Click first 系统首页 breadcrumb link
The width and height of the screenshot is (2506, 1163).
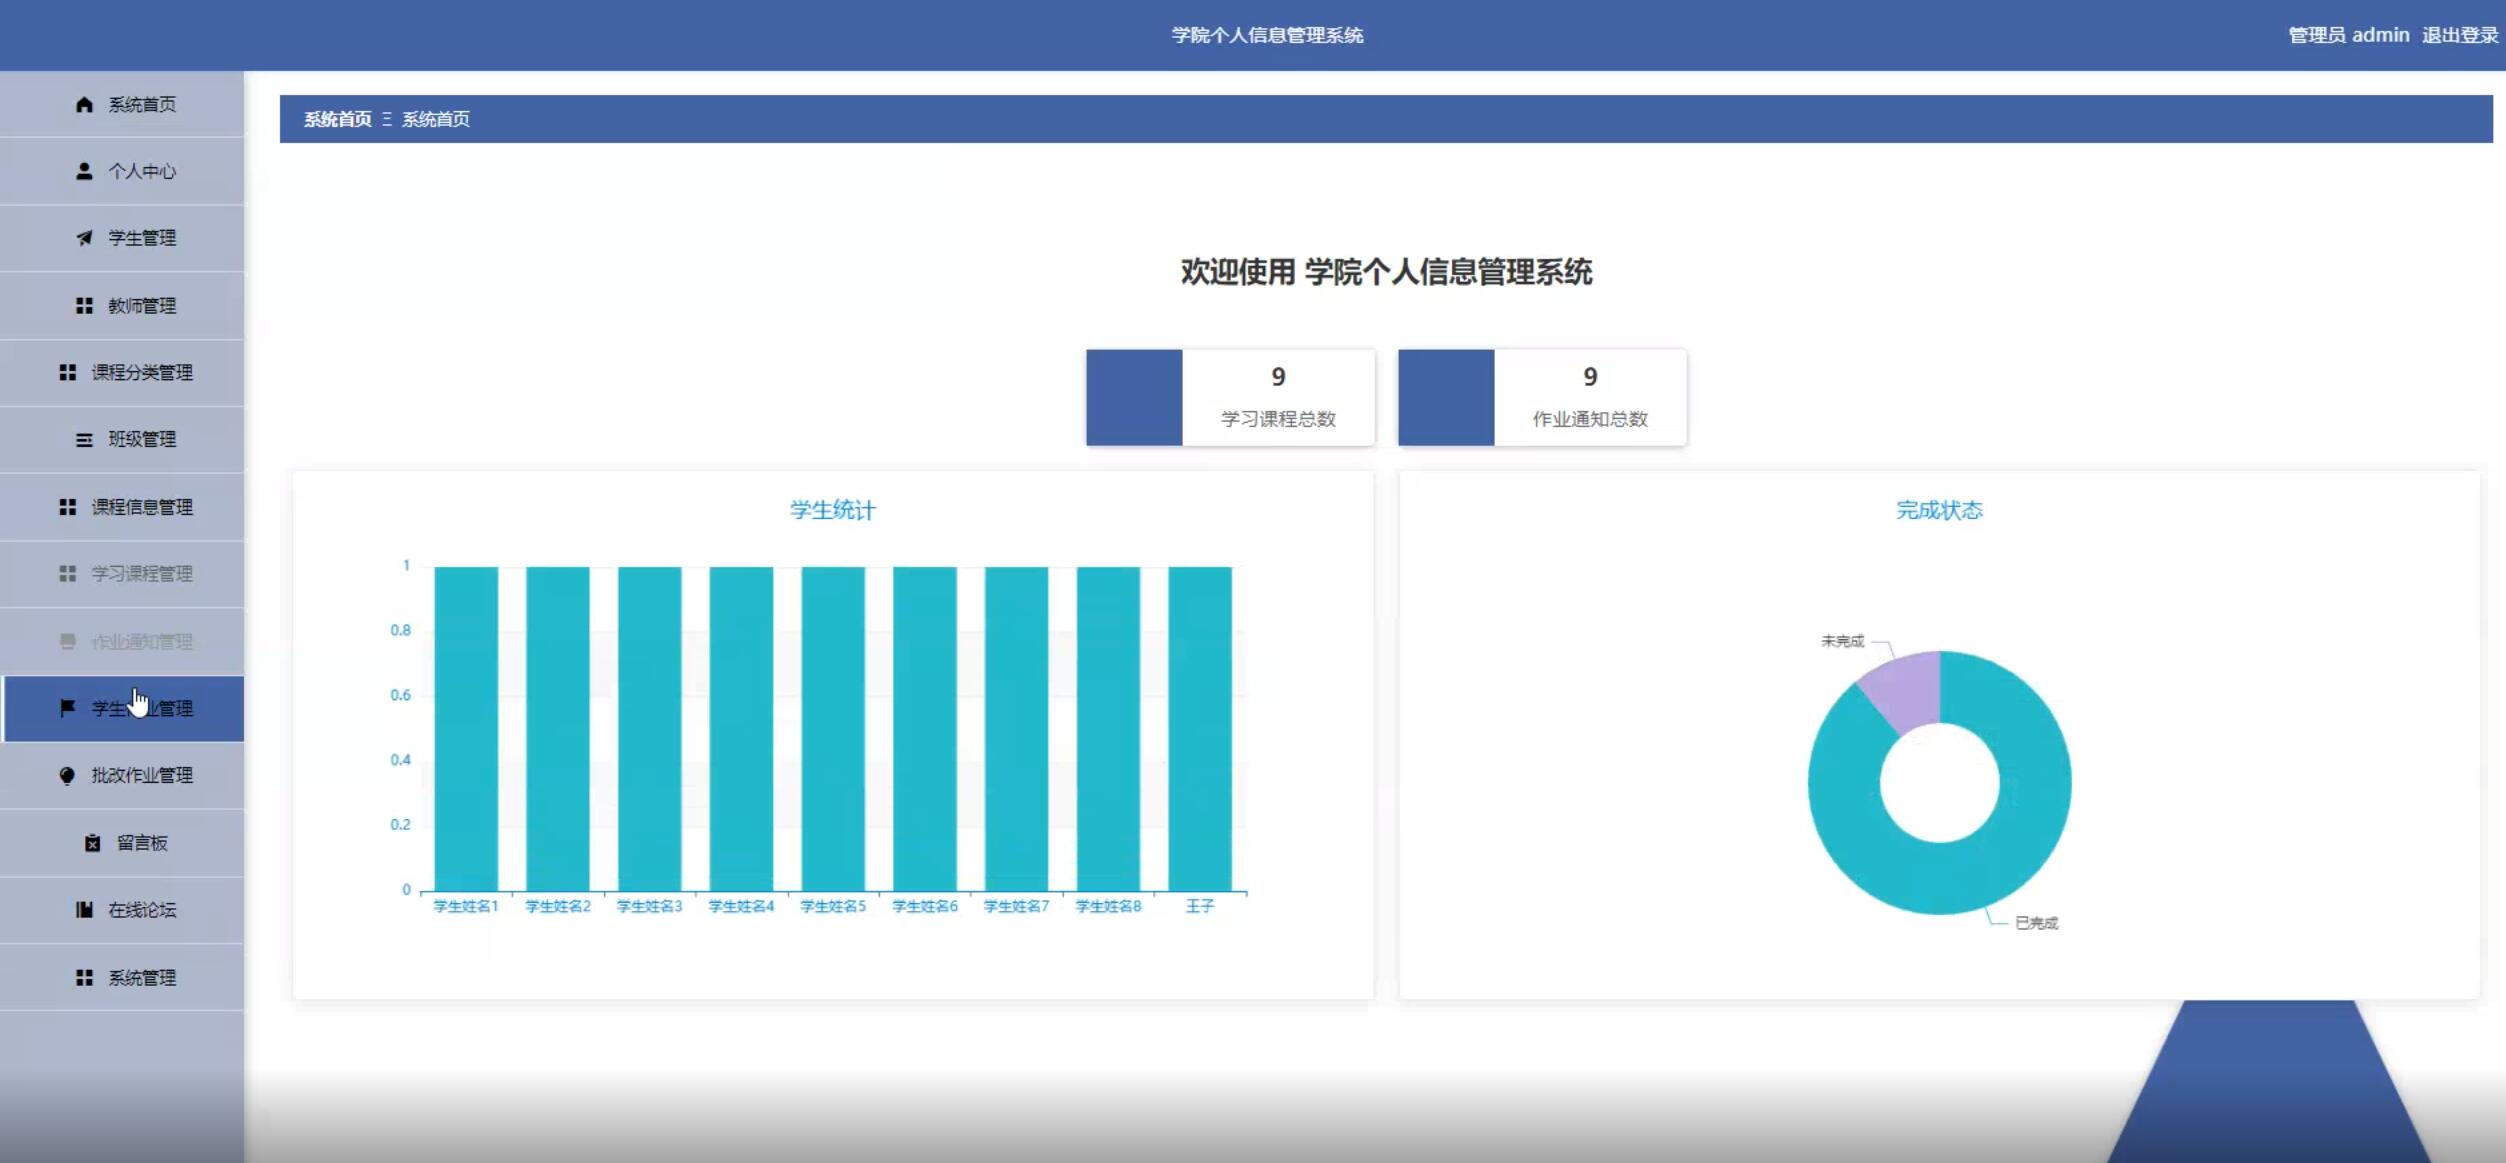pos(338,119)
